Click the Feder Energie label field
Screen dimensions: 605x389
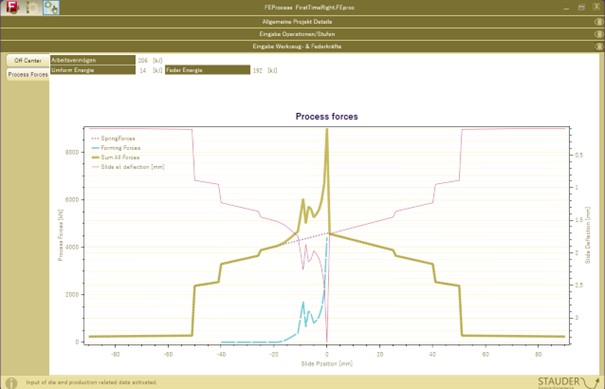208,70
